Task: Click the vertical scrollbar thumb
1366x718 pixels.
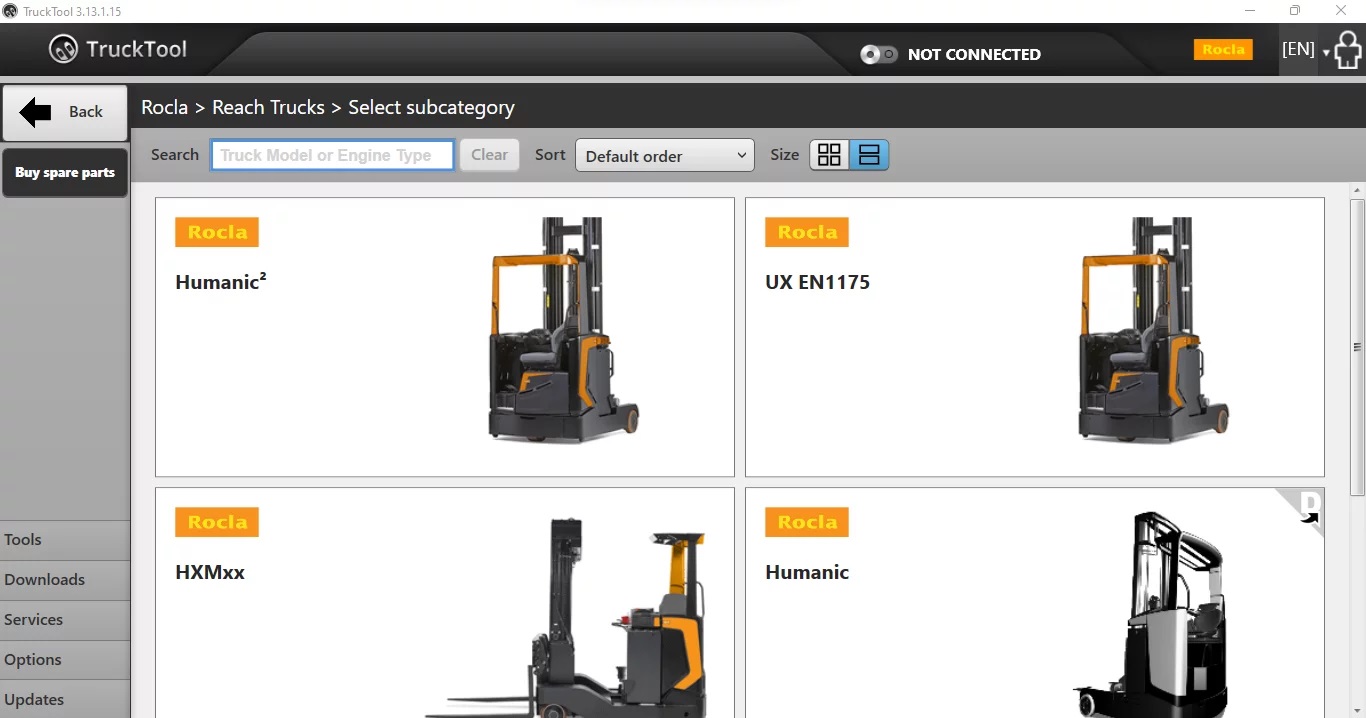Action: click(1357, 347)
